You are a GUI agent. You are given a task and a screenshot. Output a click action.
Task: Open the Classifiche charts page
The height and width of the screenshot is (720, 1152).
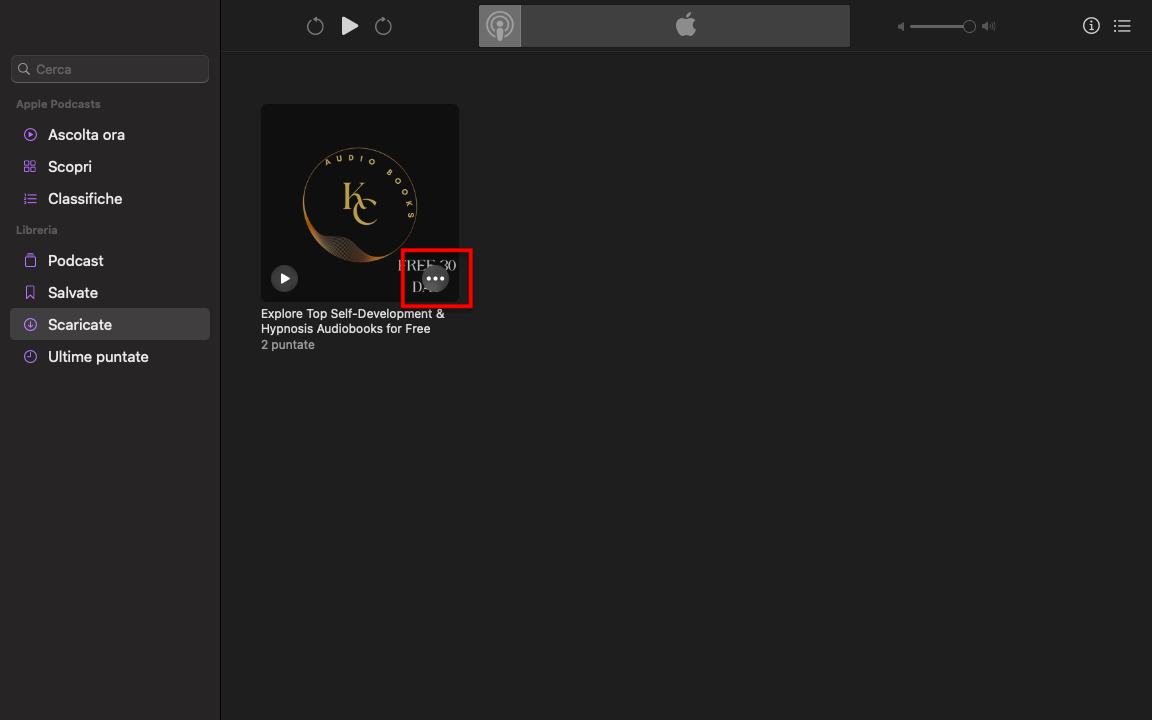click(x=85, y=198)
